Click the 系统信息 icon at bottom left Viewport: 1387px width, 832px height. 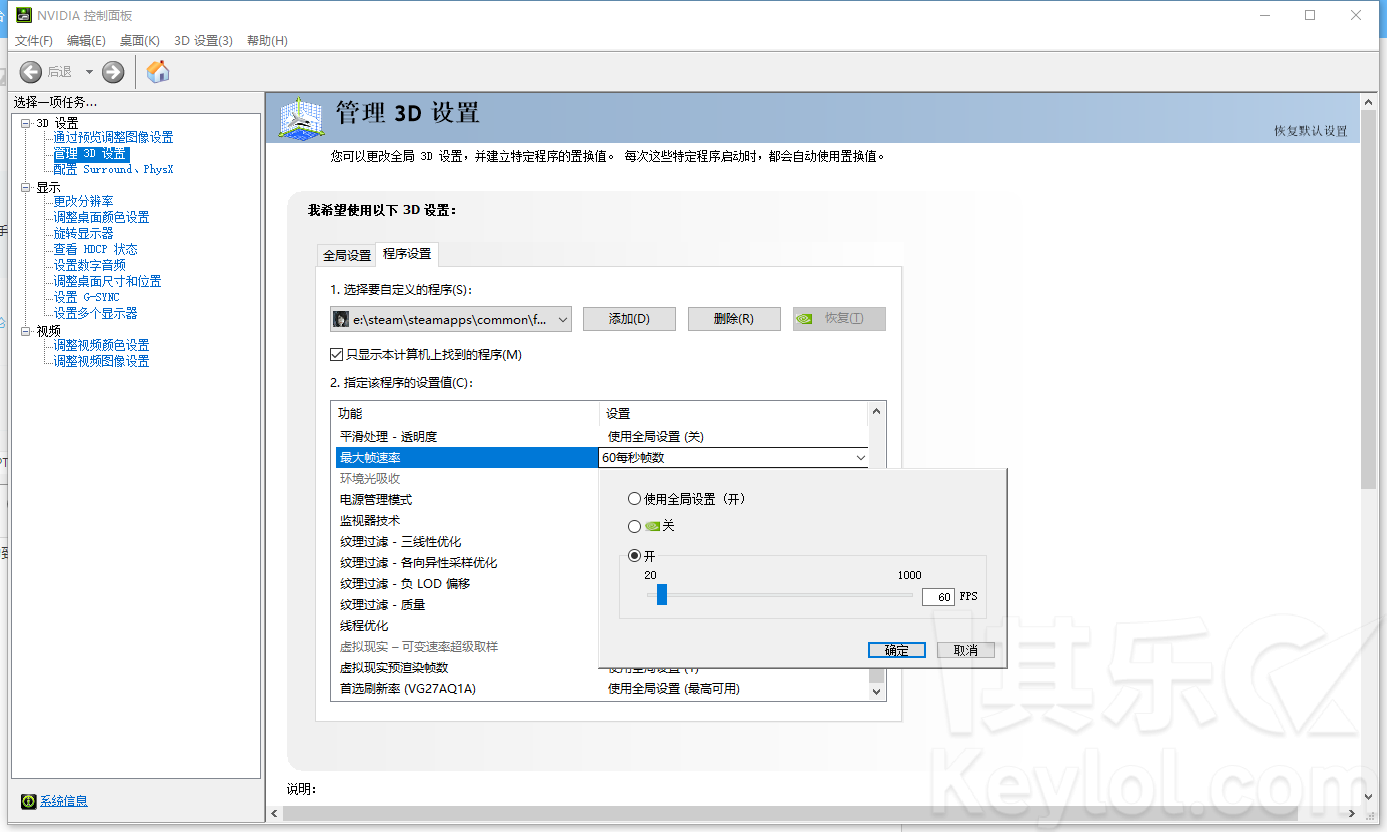tap(28, 801)
